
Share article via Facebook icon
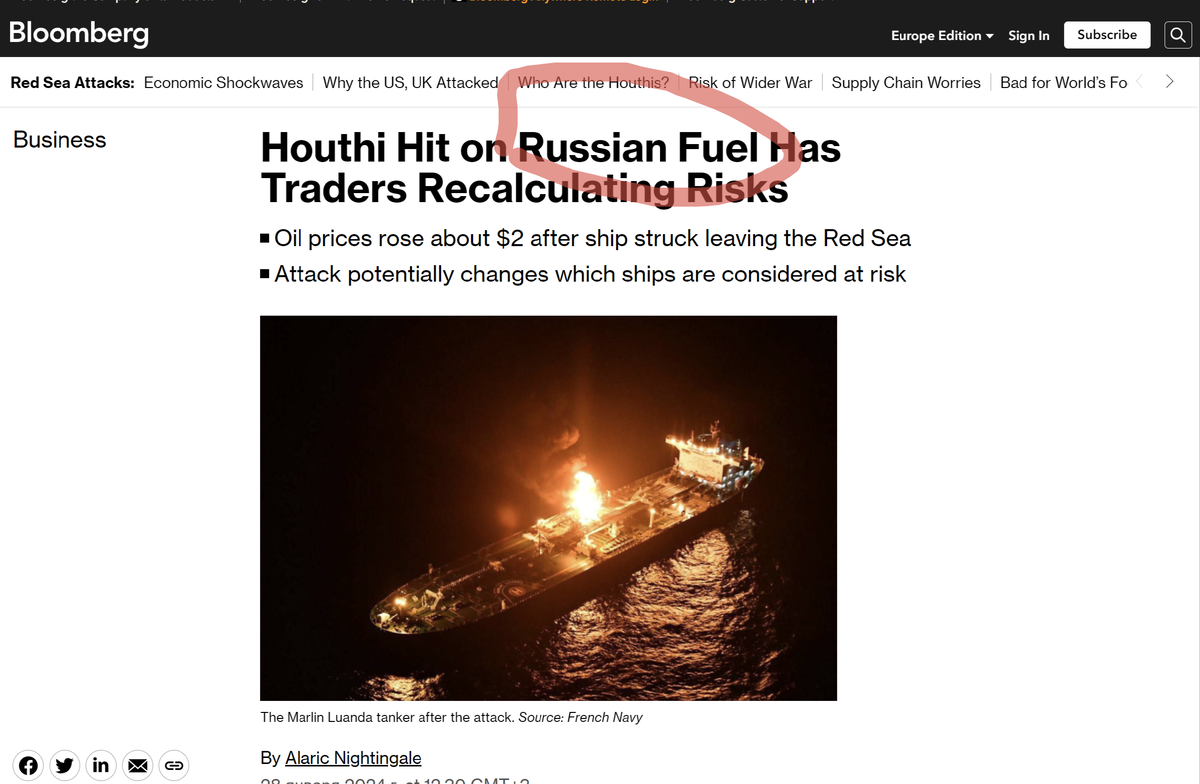tap(29, 766)
